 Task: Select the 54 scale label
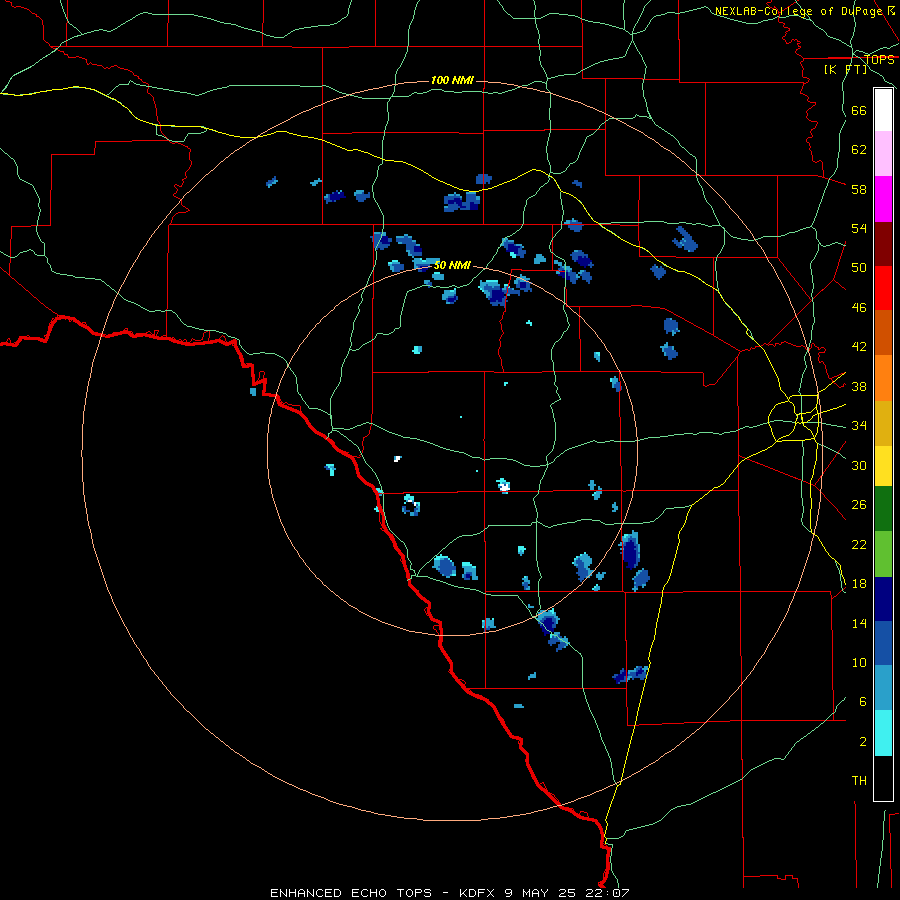(x=859, y=228)
